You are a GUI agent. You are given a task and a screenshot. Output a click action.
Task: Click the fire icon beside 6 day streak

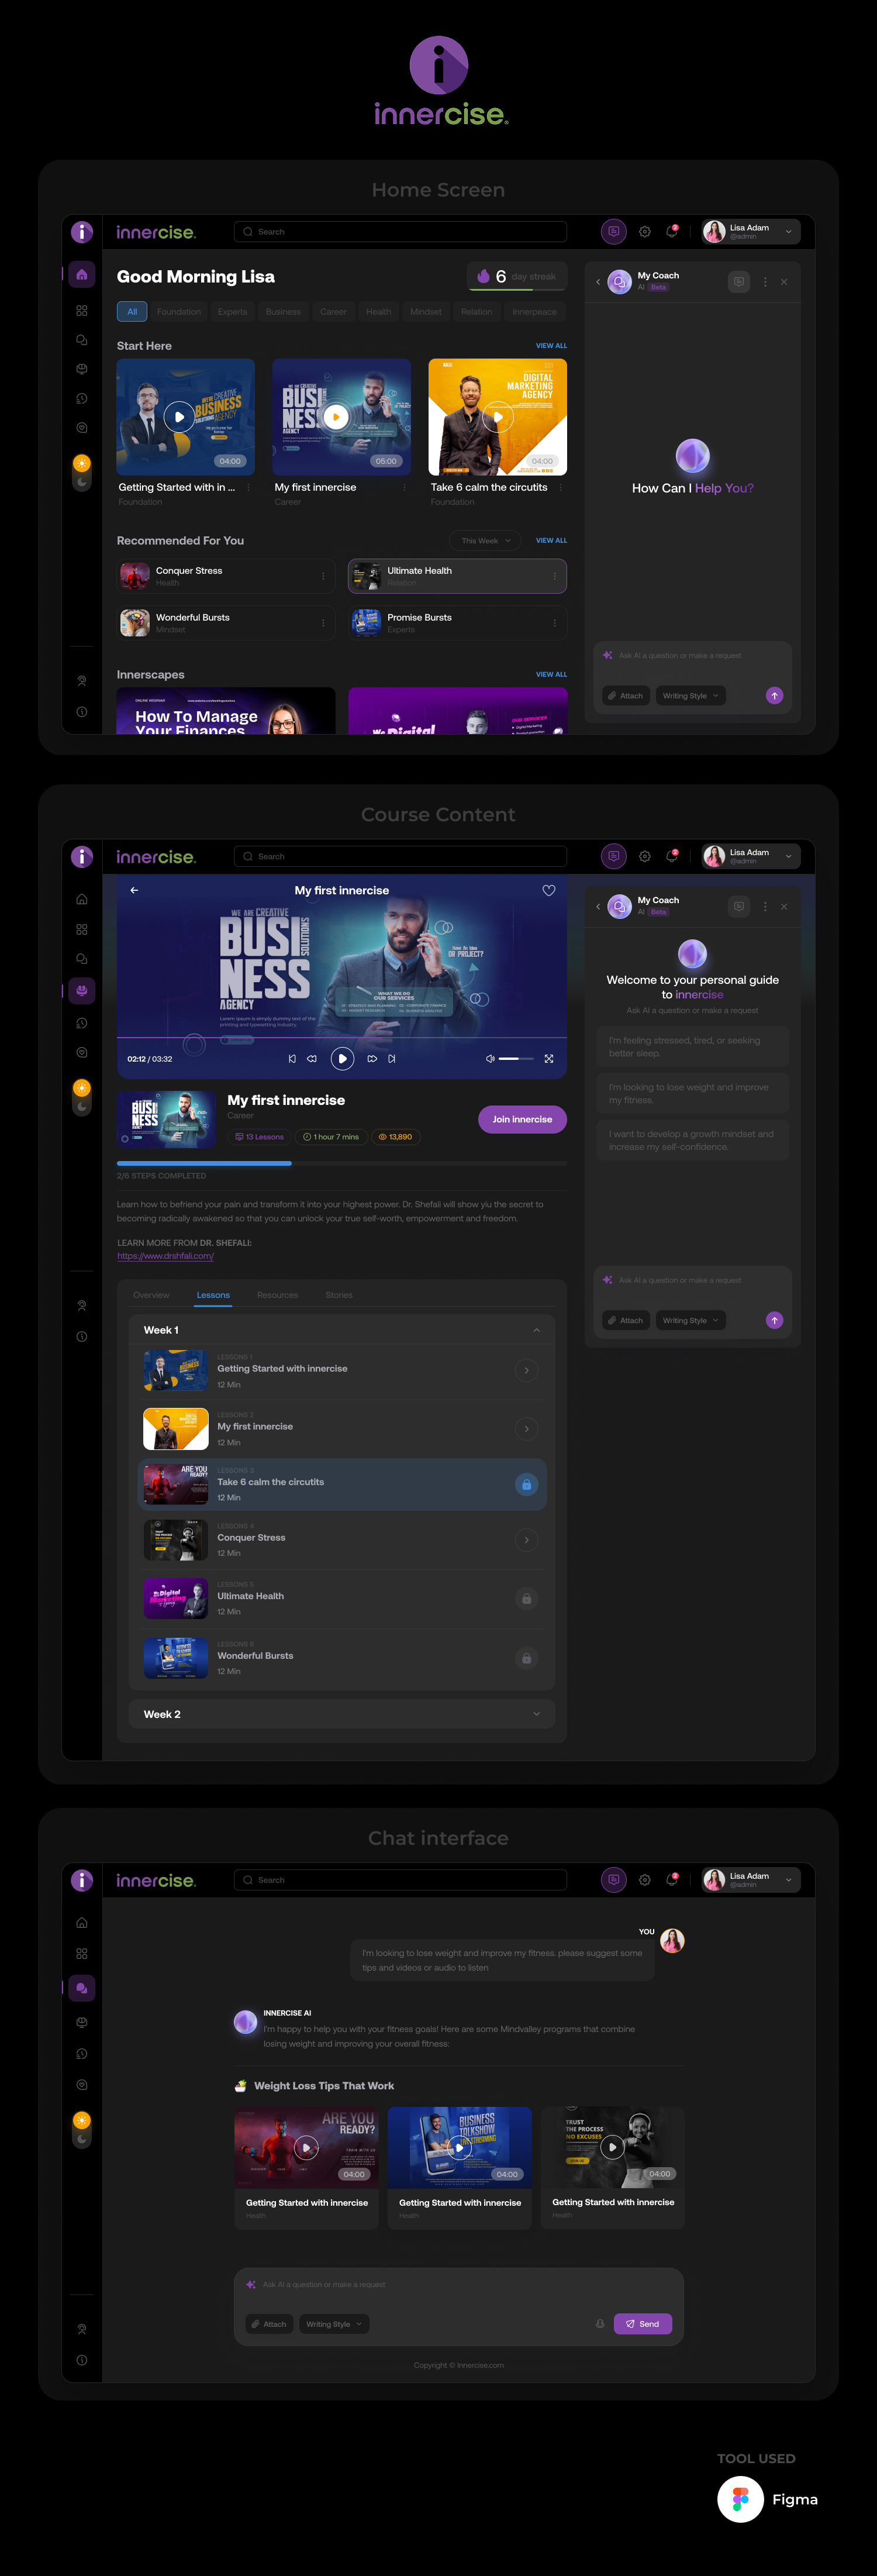coord(484,276)
